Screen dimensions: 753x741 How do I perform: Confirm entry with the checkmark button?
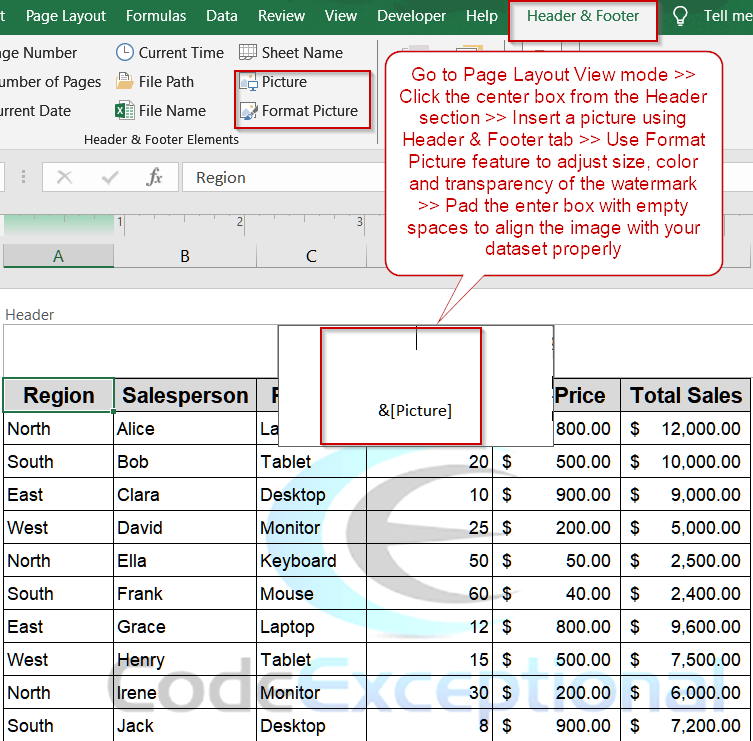109,178
